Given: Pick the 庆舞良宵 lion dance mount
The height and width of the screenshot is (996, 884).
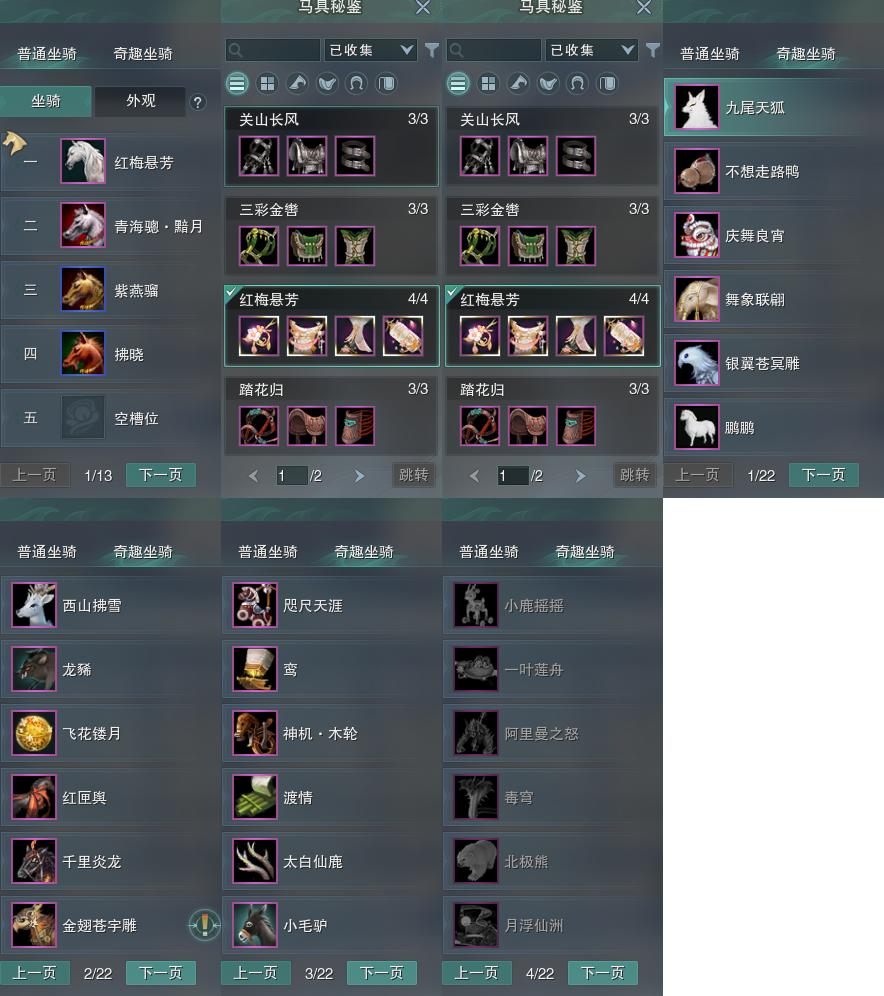Looking at the screenshot, I should coord(697,235).
